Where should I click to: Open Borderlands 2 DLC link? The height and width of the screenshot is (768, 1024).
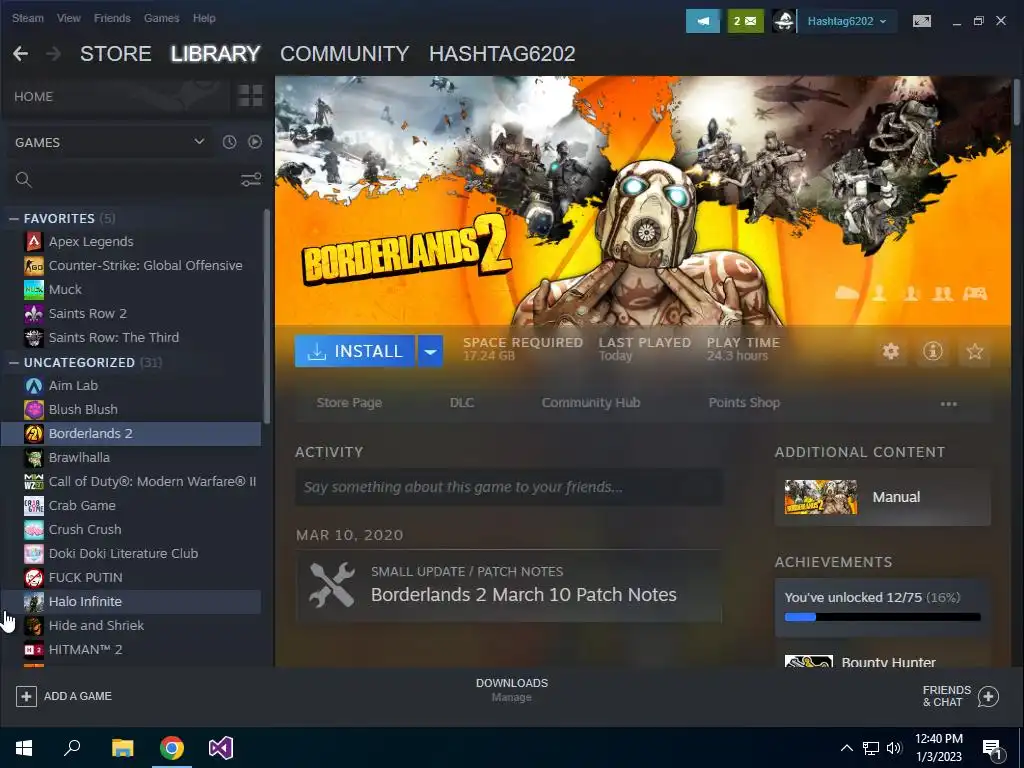[462, 403]
